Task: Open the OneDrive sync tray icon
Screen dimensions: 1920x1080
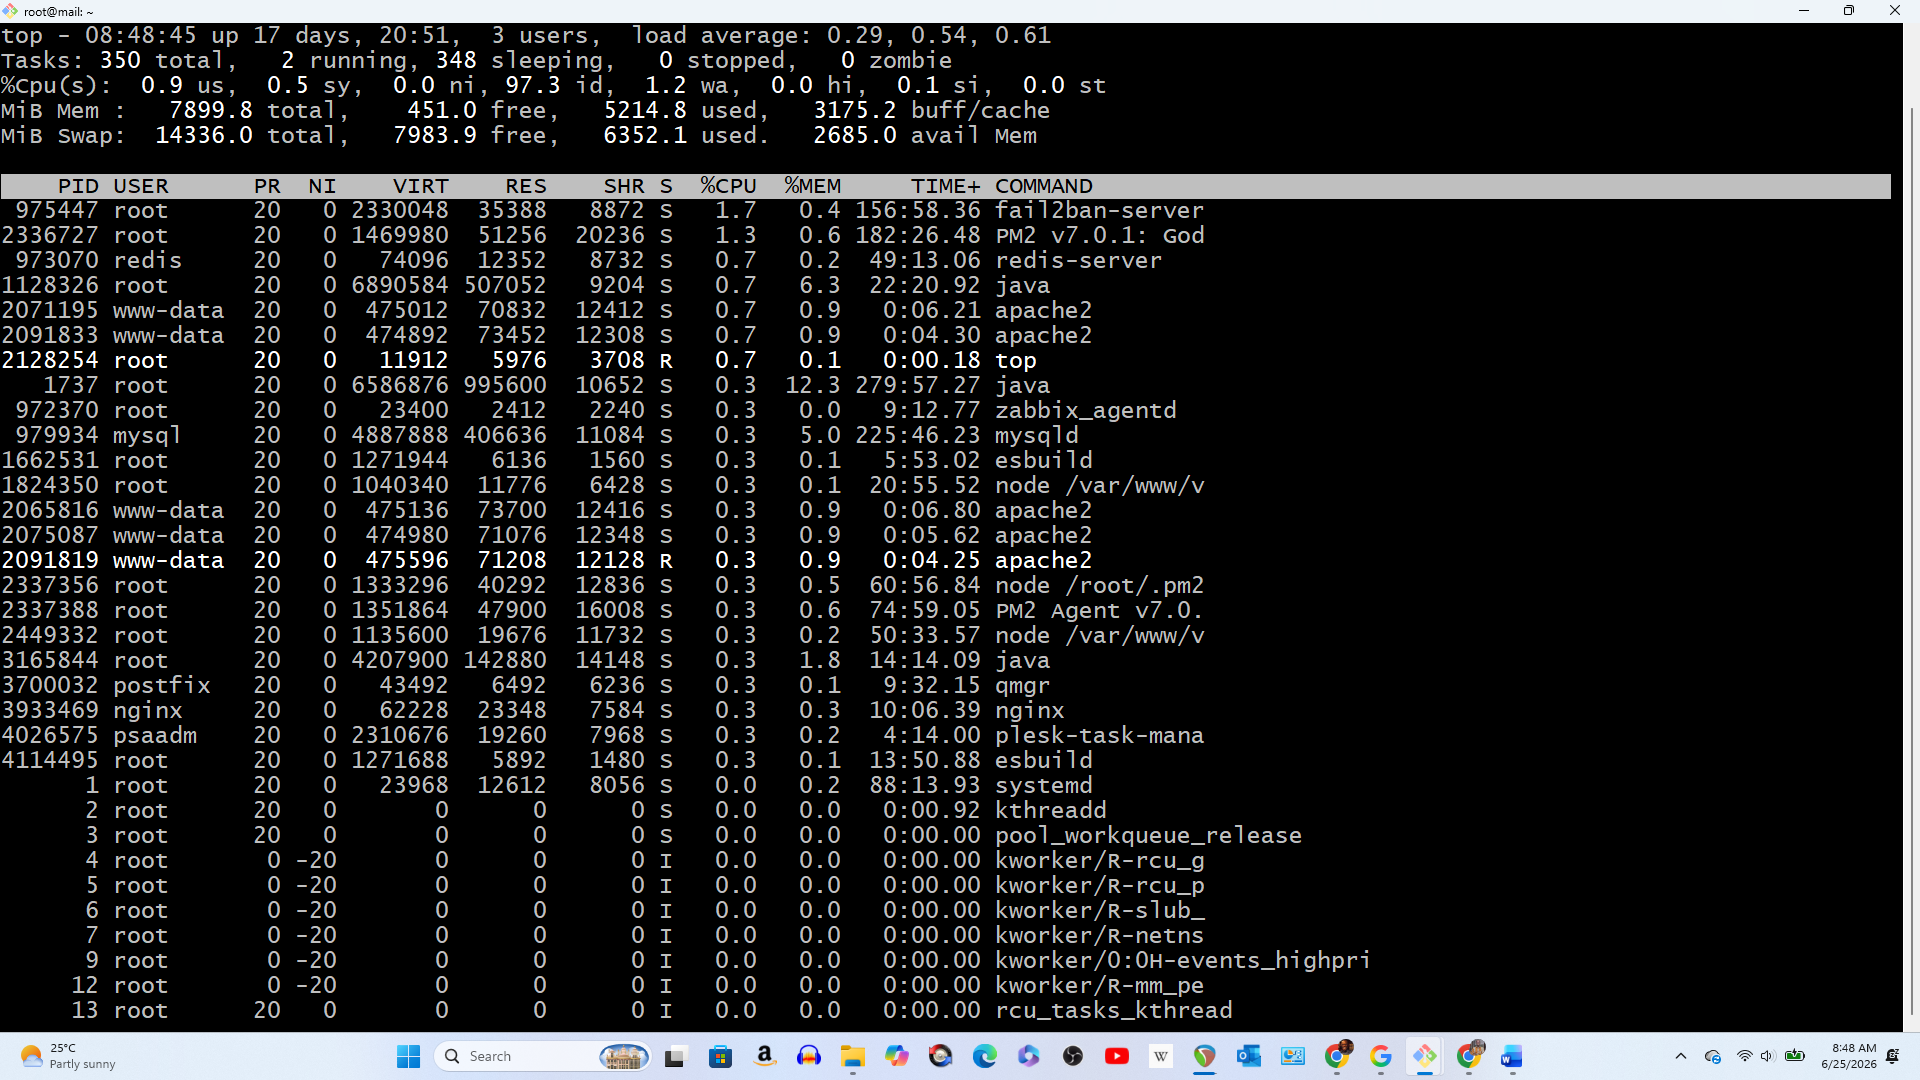Action: coord(1712,1056)
